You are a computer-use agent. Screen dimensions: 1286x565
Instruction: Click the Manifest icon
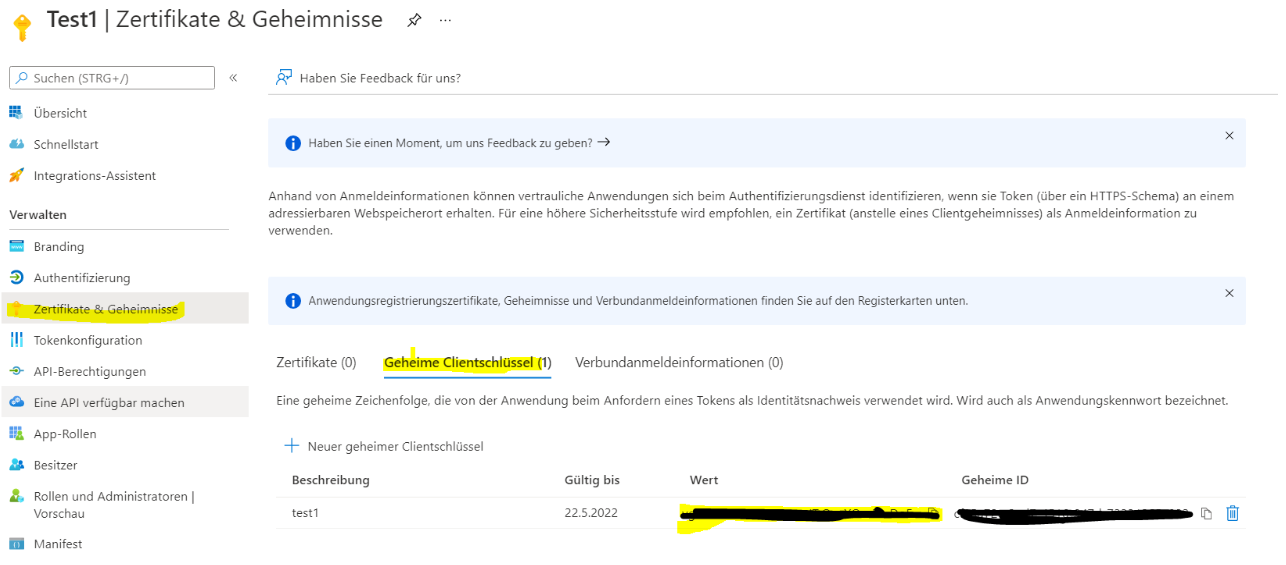[x=16, y=544]
